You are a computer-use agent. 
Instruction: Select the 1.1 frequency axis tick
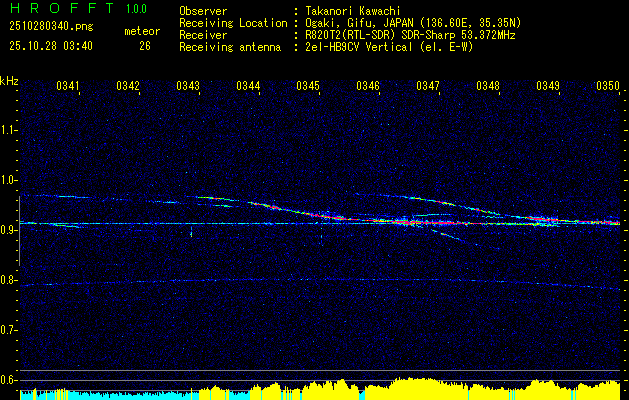pos(9,130)
